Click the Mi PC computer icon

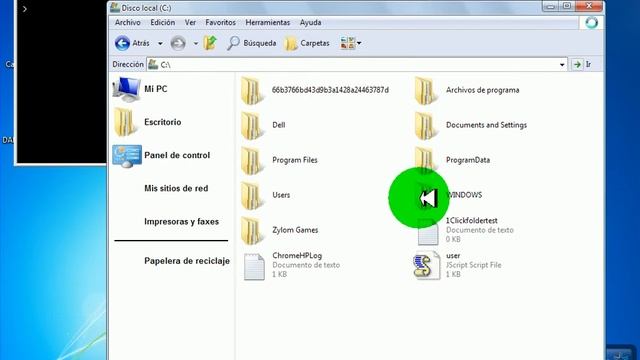click(x=127, y=89)
